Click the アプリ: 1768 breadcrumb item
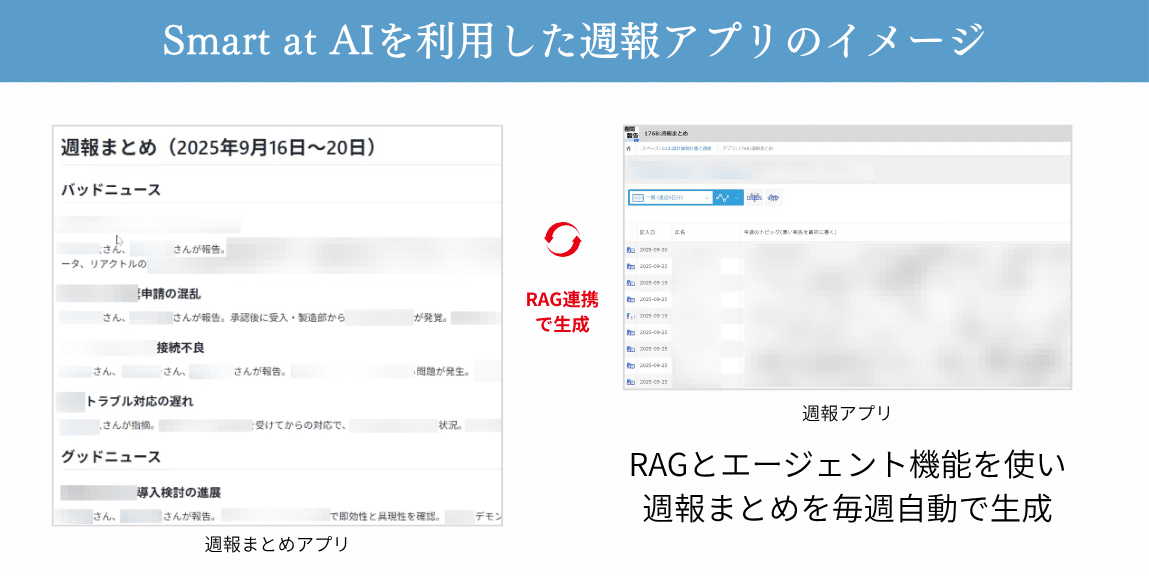 tap(746, 148)
